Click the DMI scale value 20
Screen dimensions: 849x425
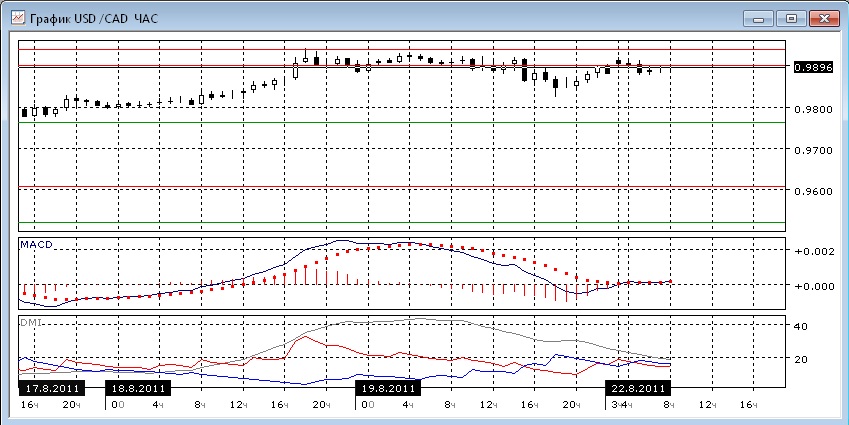click(x=801, y=359)
